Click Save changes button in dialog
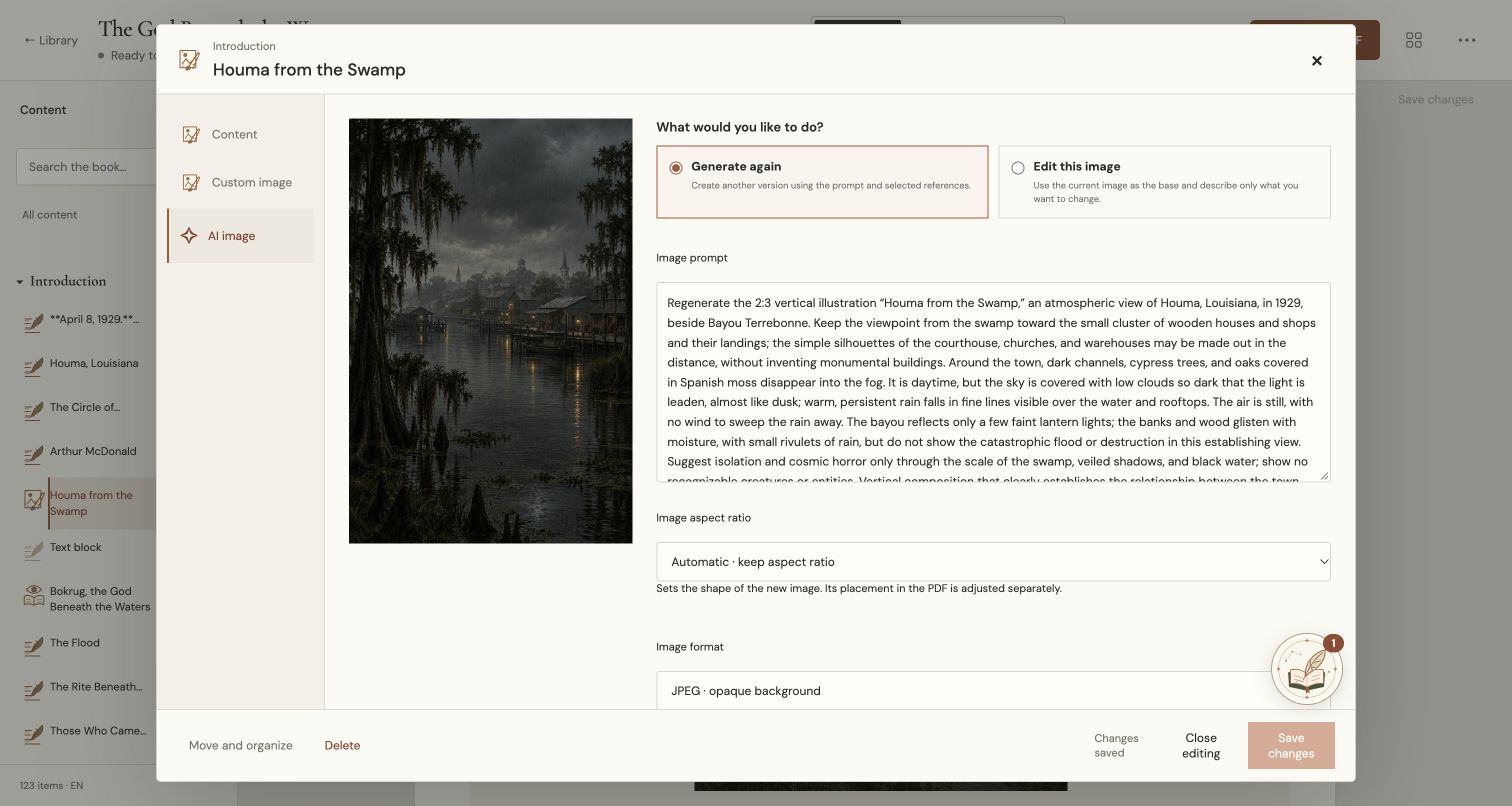 [1291, 745]
